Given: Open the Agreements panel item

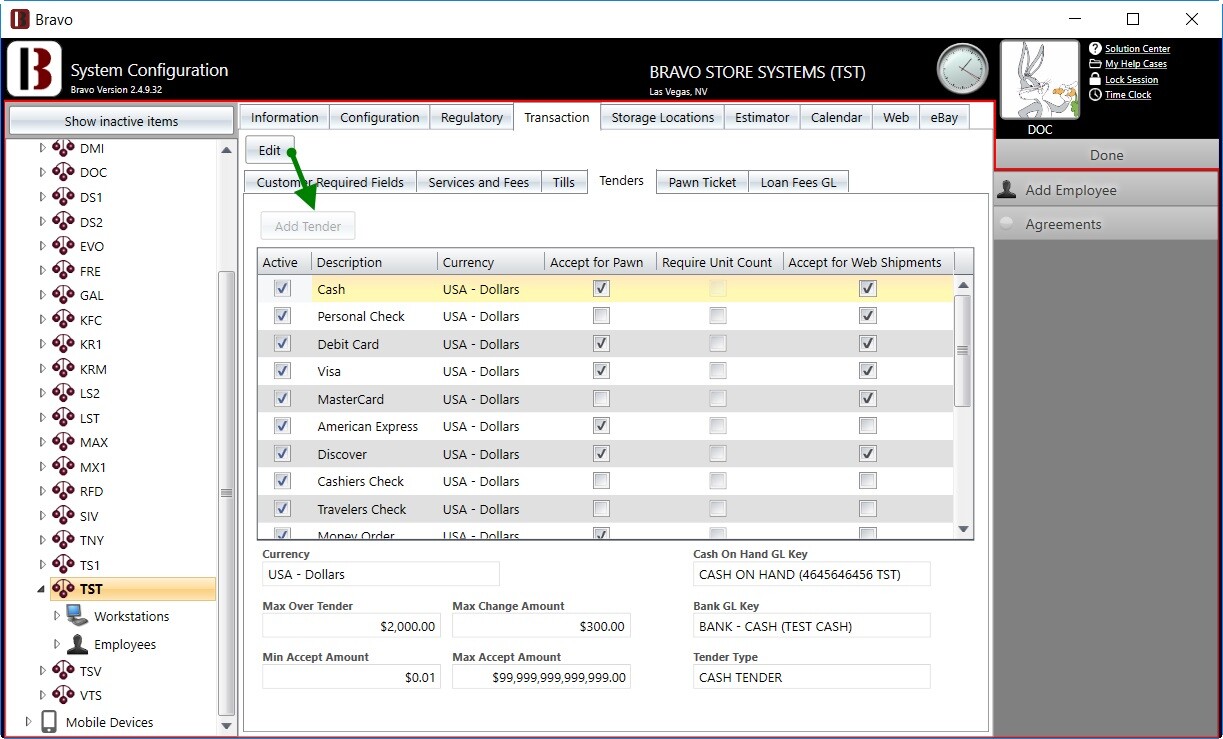Looking at the screenshot, I should pos(1106,224).
